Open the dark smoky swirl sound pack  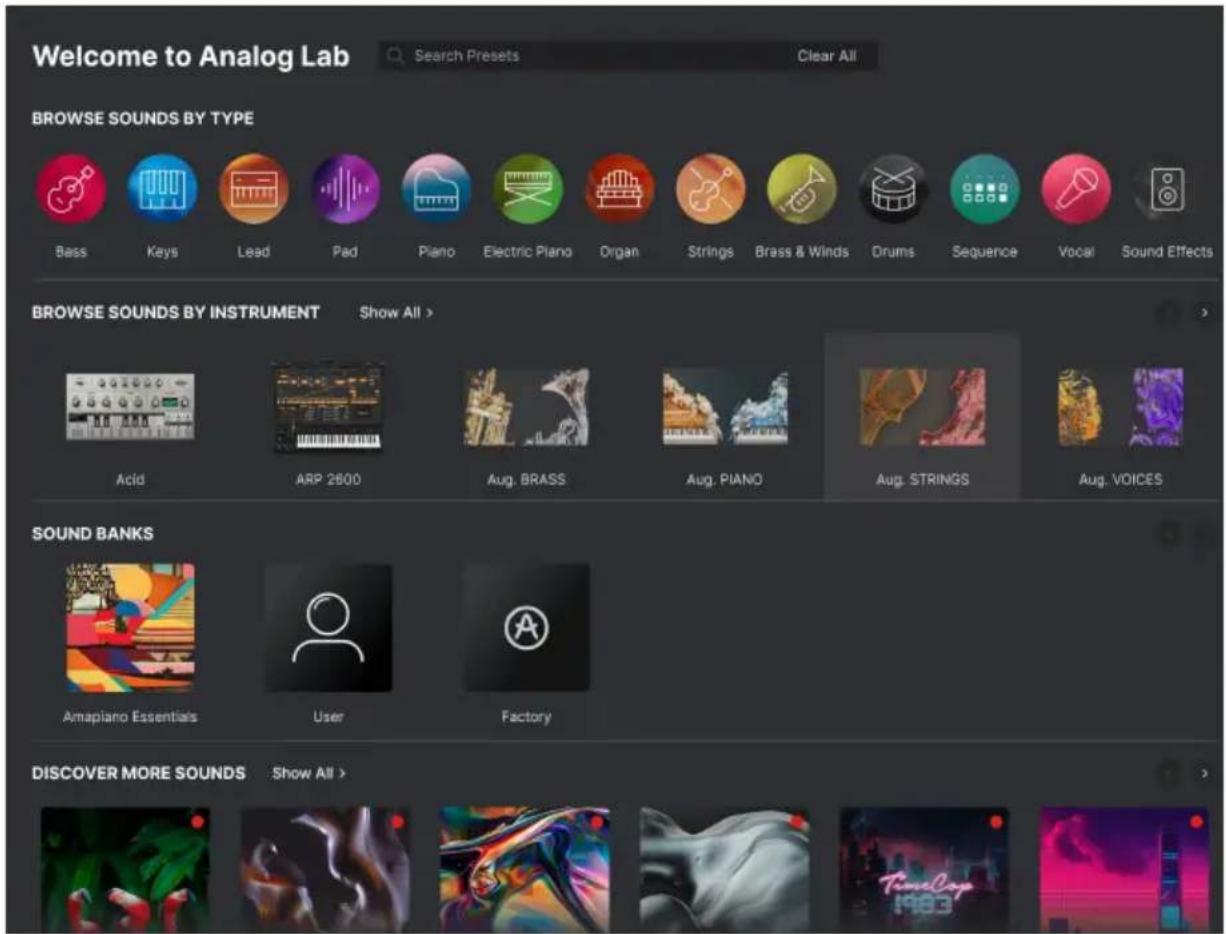click(325, 869)
